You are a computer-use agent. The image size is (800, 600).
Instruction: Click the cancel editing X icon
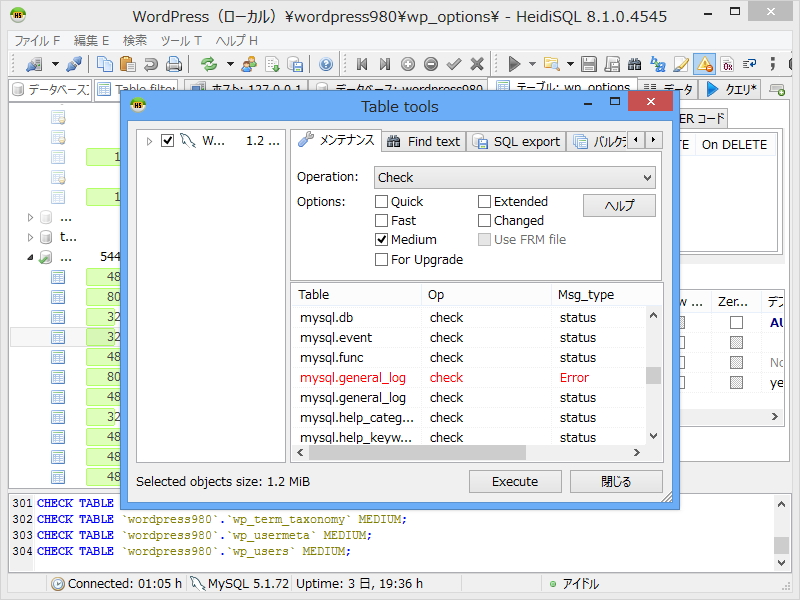[x=477, y=64]
